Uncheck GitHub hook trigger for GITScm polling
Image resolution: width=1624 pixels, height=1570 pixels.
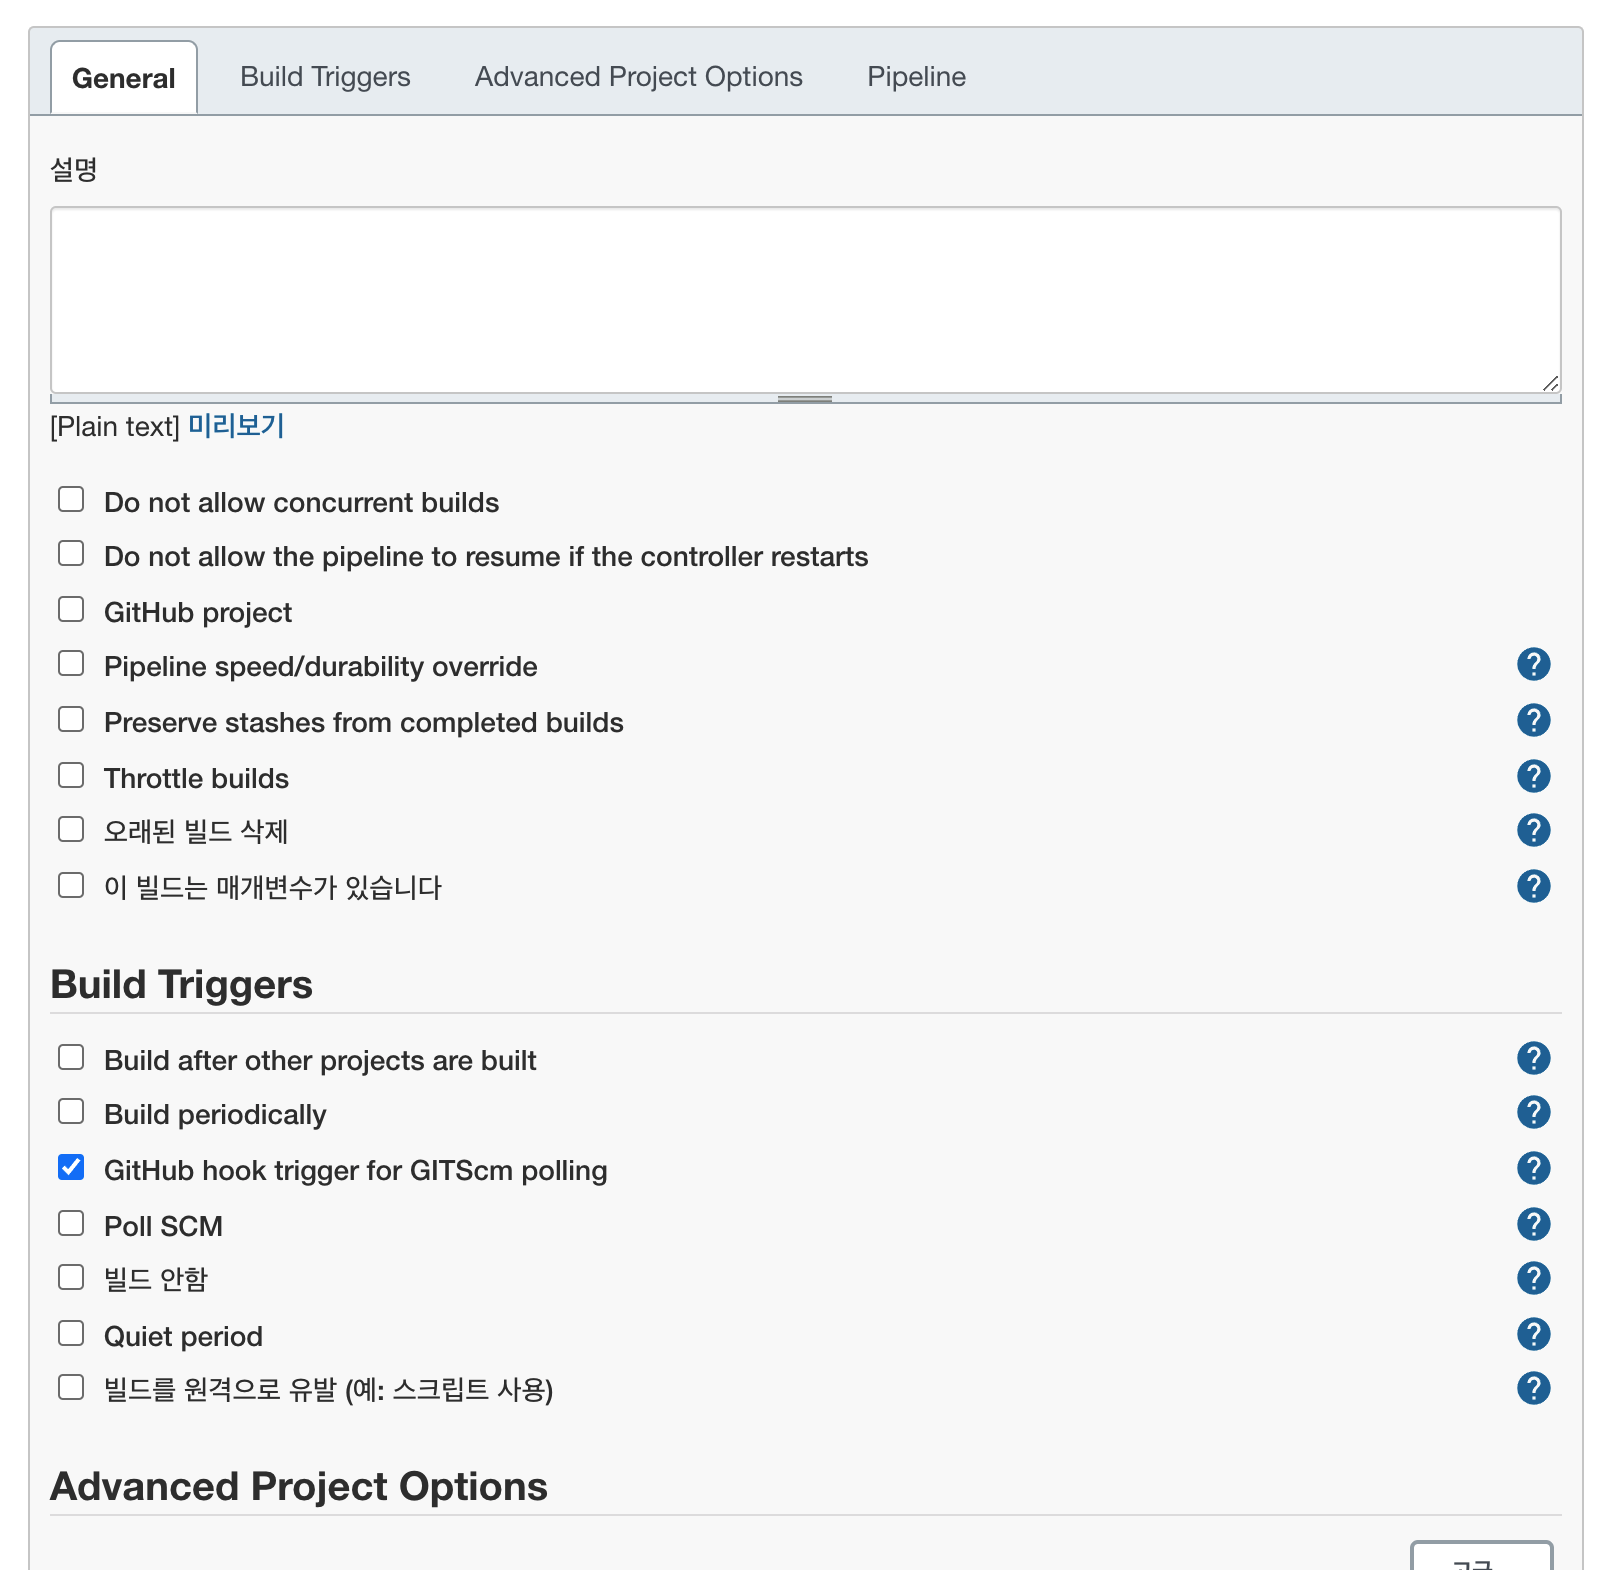[x=71, y=1167]
